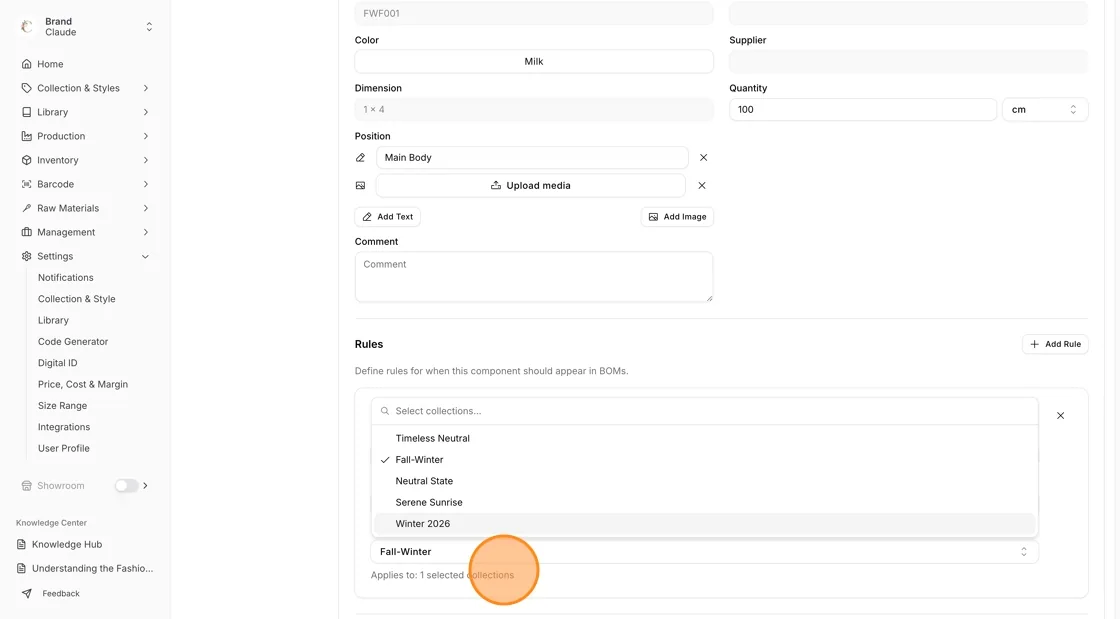
Task: Focus the Quantity field showing 100
Action: tap(863, 109)
